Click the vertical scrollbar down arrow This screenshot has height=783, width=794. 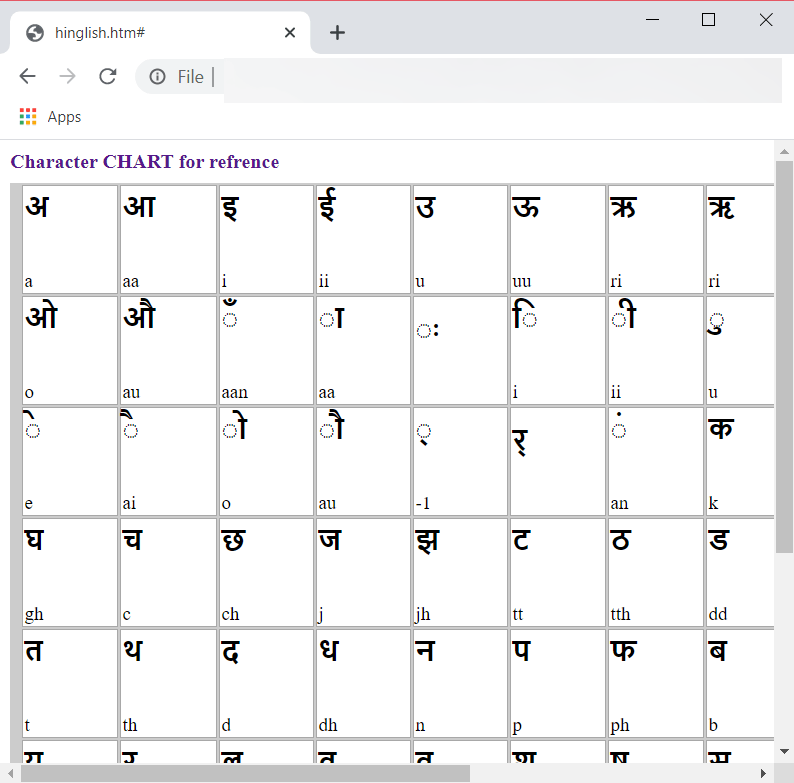pos(784,752)
